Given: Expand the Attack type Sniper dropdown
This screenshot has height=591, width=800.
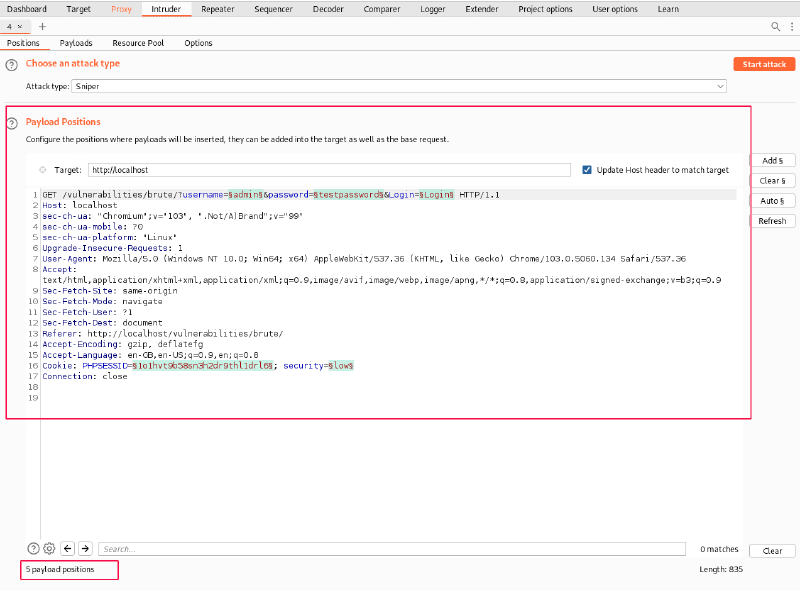Looking at the screenshot, I should [x=720, y=87].
